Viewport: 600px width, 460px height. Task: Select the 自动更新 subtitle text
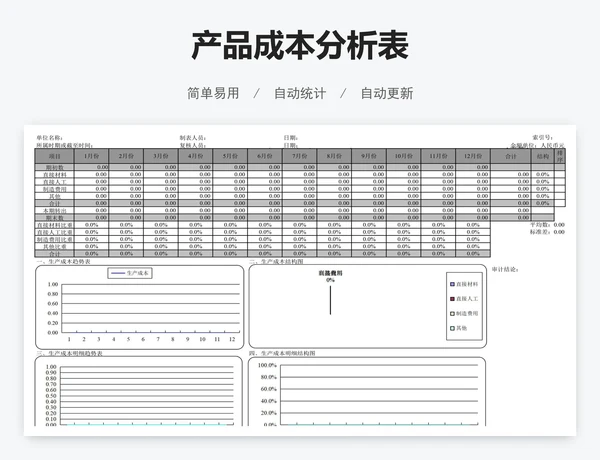click(387, 93)
